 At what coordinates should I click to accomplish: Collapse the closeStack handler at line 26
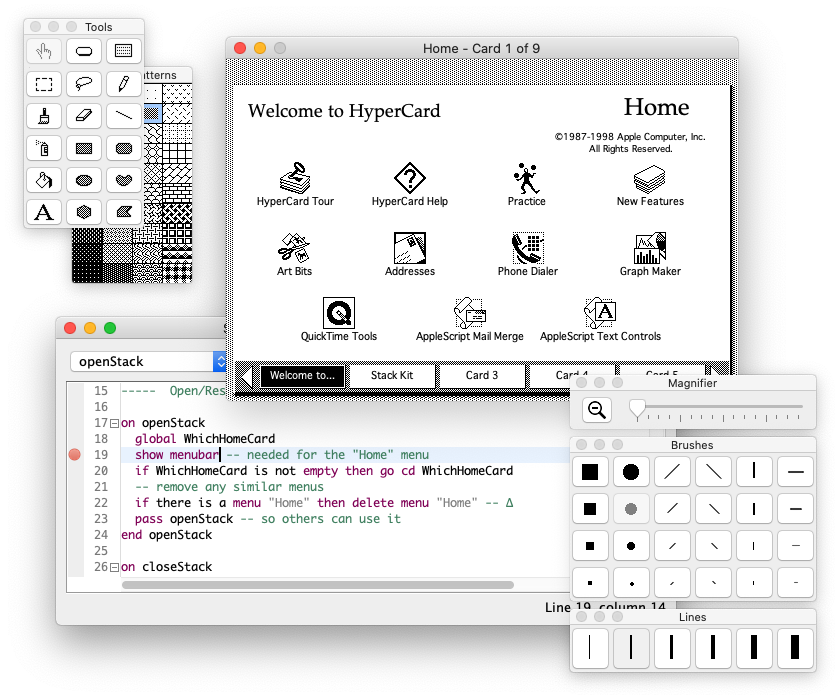[114, 567]
